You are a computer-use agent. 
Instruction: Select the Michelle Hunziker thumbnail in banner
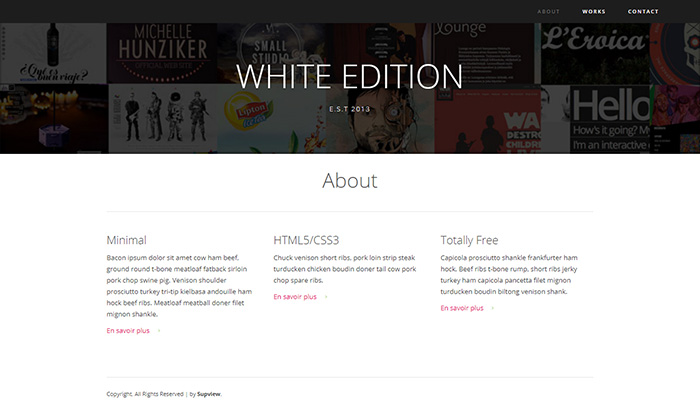162,54
